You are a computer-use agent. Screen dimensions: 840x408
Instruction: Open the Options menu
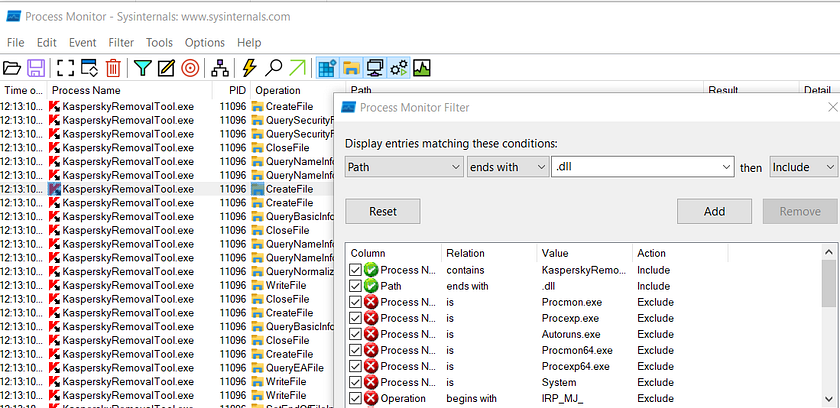tap(205, 42)
